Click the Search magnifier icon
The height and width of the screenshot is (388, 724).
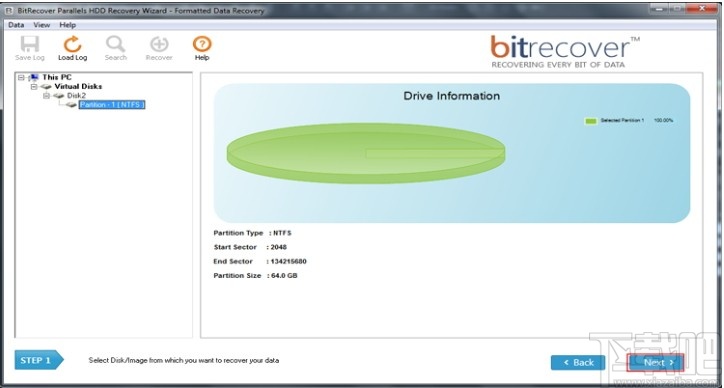click(x=115, y=44)
